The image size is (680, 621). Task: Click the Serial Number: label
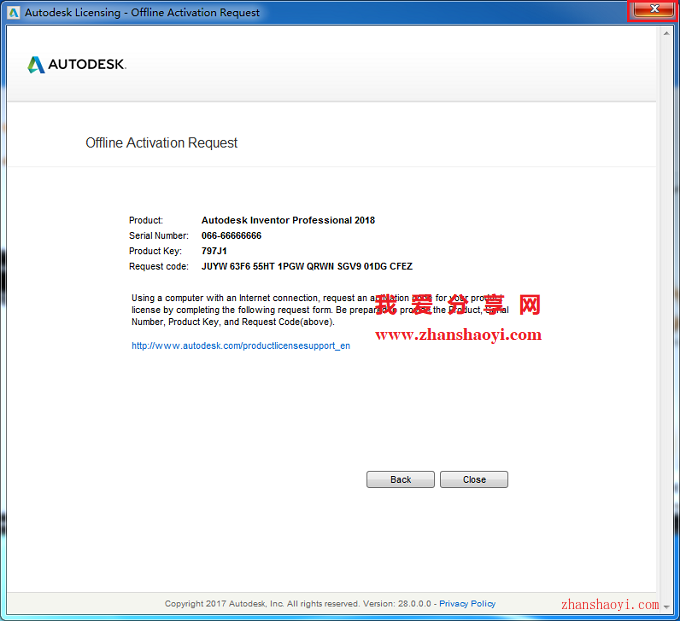(159, 235)
